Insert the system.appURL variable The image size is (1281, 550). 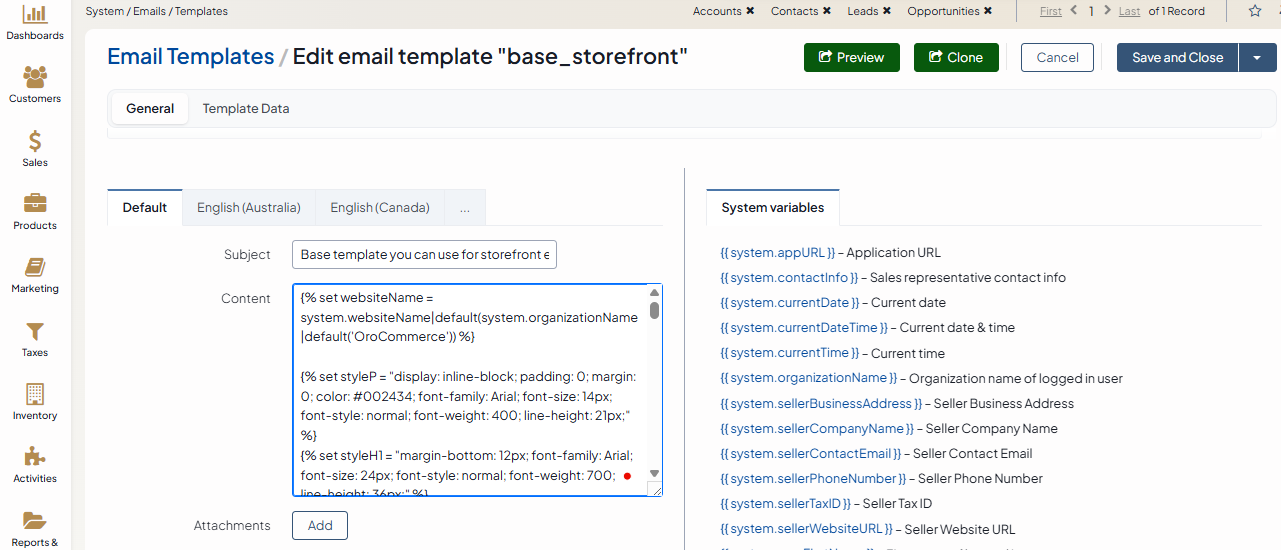point(777,253)
